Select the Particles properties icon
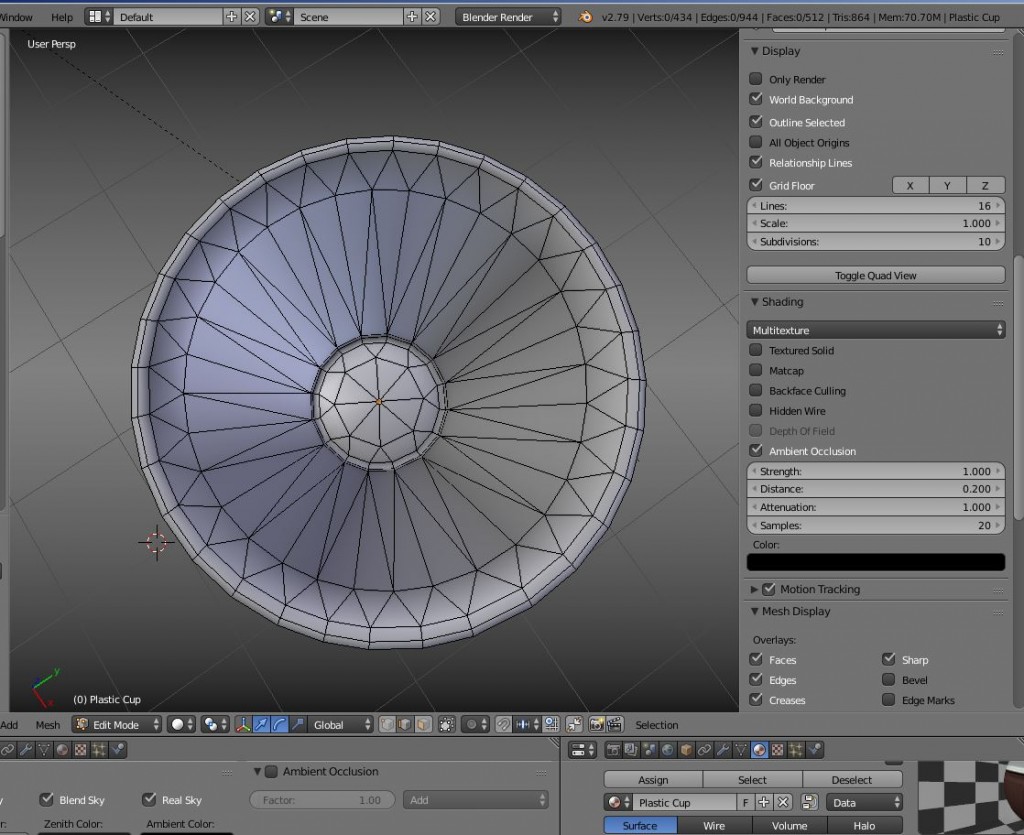The height and width of the screenshot is (835, 1024). (796, 749)
